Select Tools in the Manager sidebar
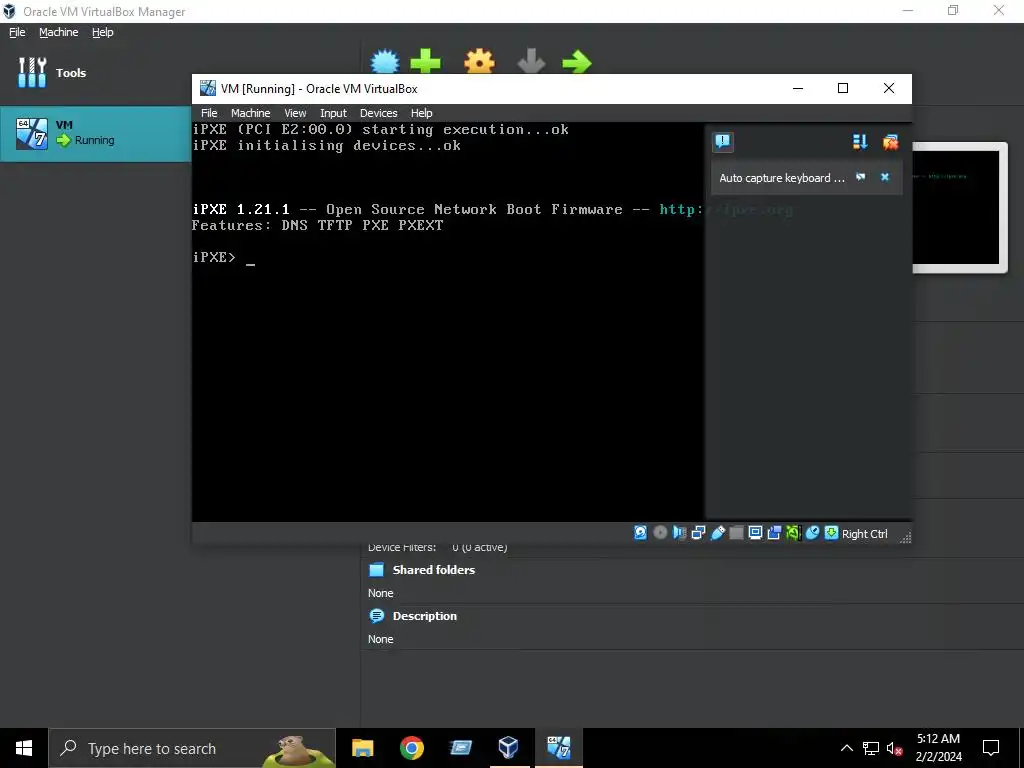Viewport: 1024px width, 768px height. tap(95, 72)
